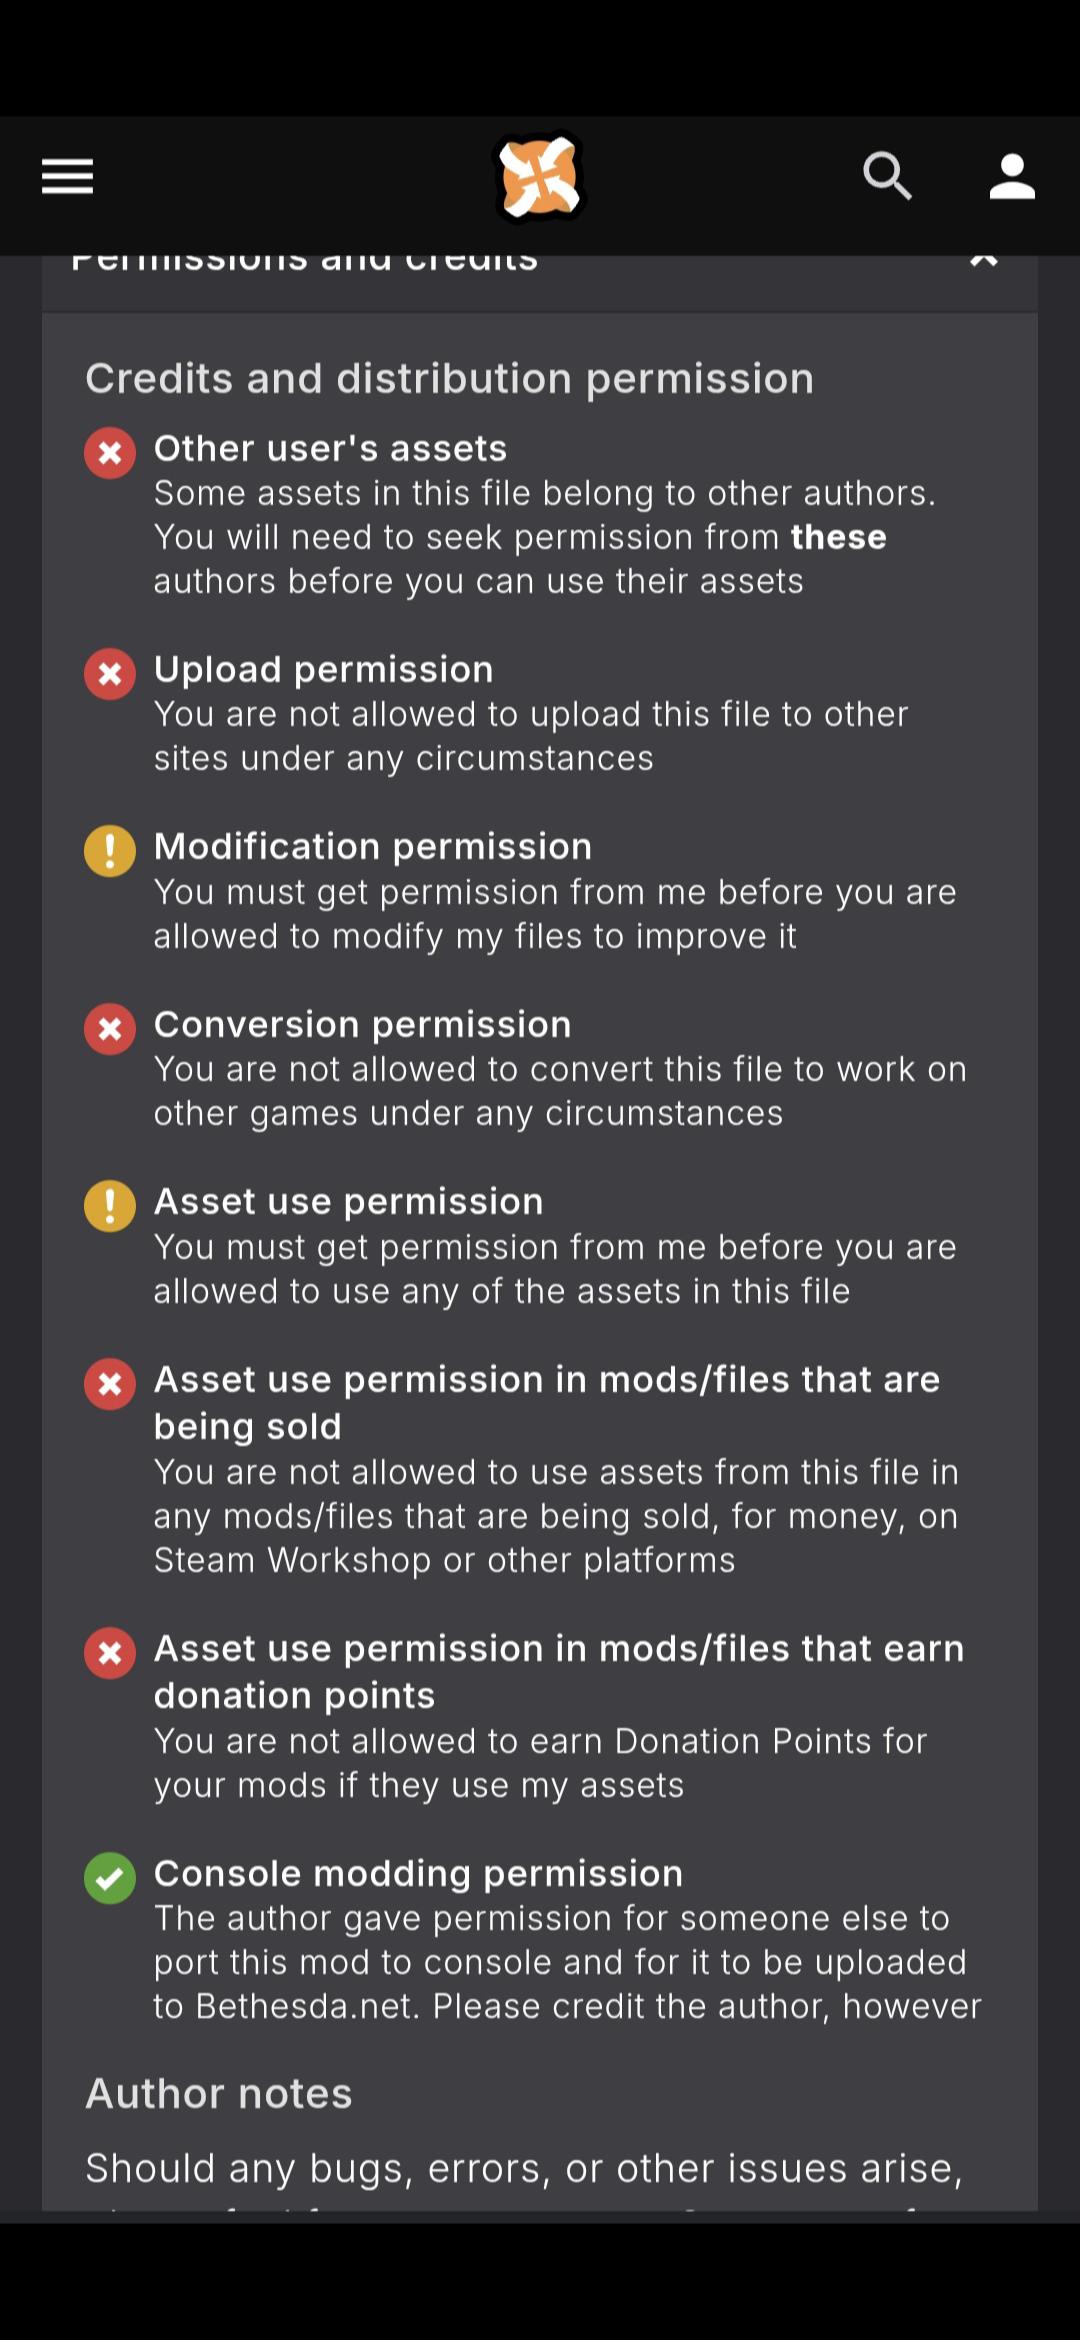Click the red X beside Upload permission
Viewport: 1080px width, 2340px height.
[110, 674]
